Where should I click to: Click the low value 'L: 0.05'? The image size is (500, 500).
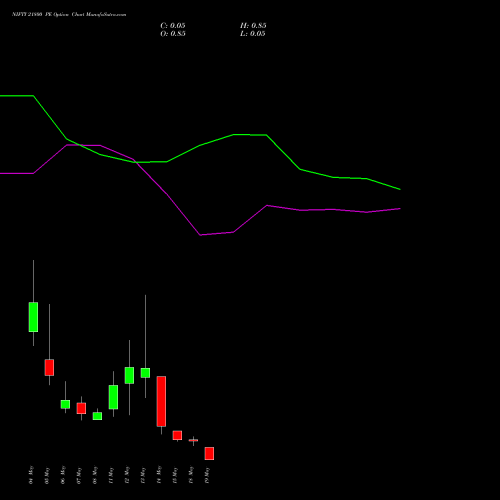click(253, 34)
